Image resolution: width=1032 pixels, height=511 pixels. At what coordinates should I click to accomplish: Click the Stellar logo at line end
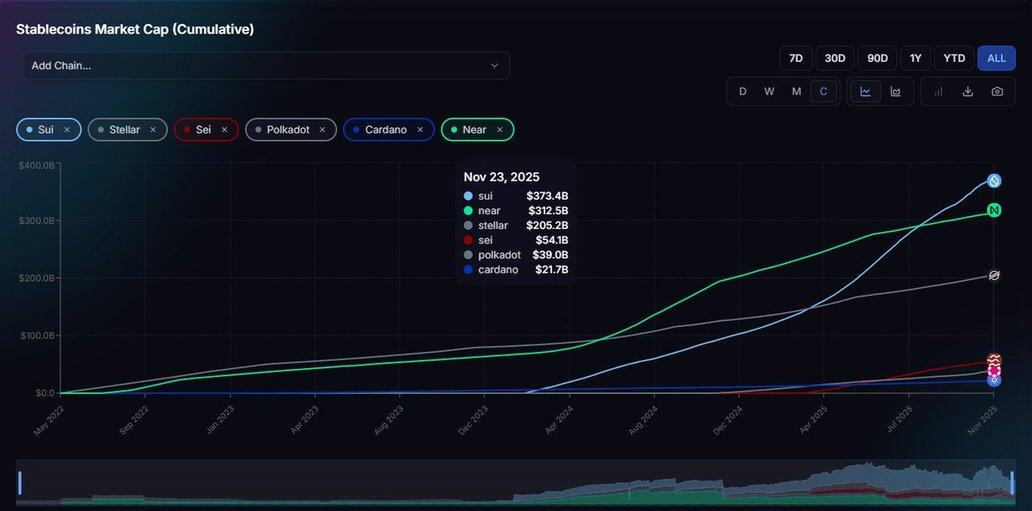click(x=994, y=275)
